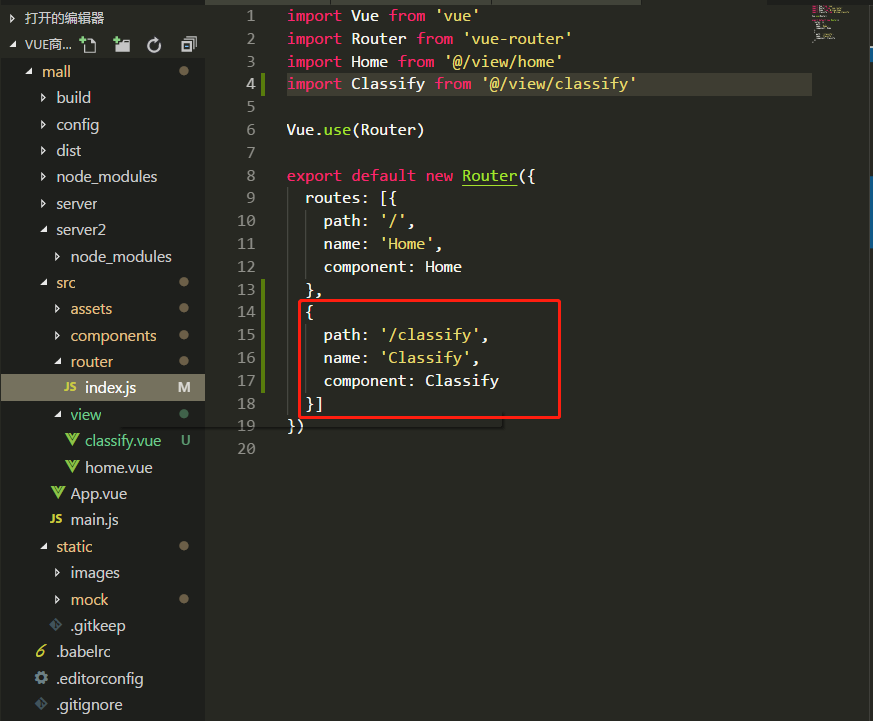Viewport: 873px width, 721px height.
Task: Expand the open editors section (打开的编辑器)
Action: pos(12,18)
